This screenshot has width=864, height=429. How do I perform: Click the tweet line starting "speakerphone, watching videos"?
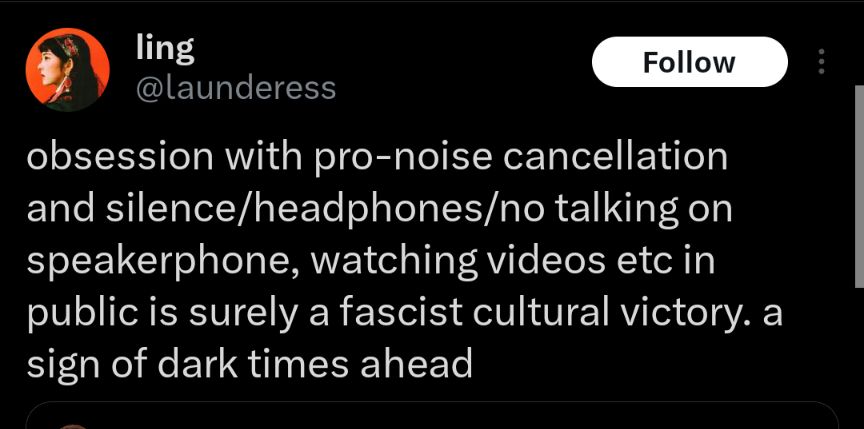tap(371, 262)
